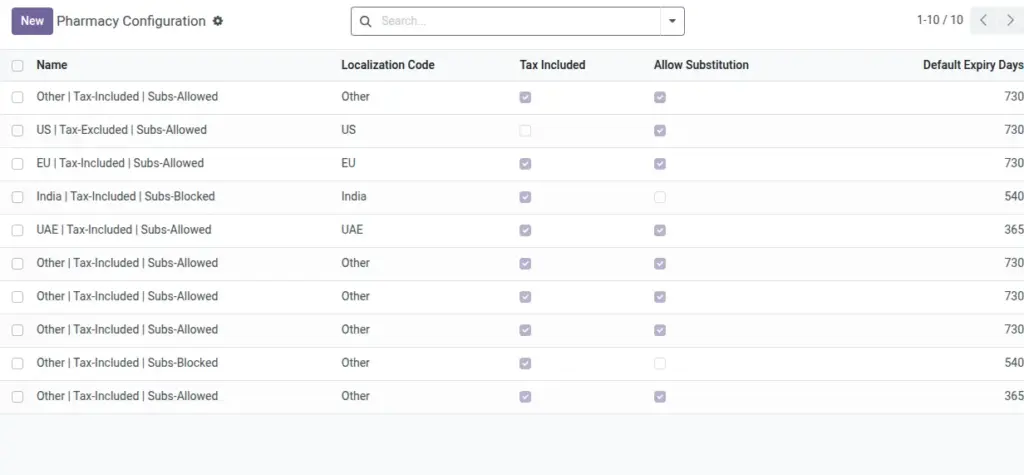Open the record named US | Tax-Excluded | Subs-Allowed
1024x475 pixels.
tap(121, 130)
